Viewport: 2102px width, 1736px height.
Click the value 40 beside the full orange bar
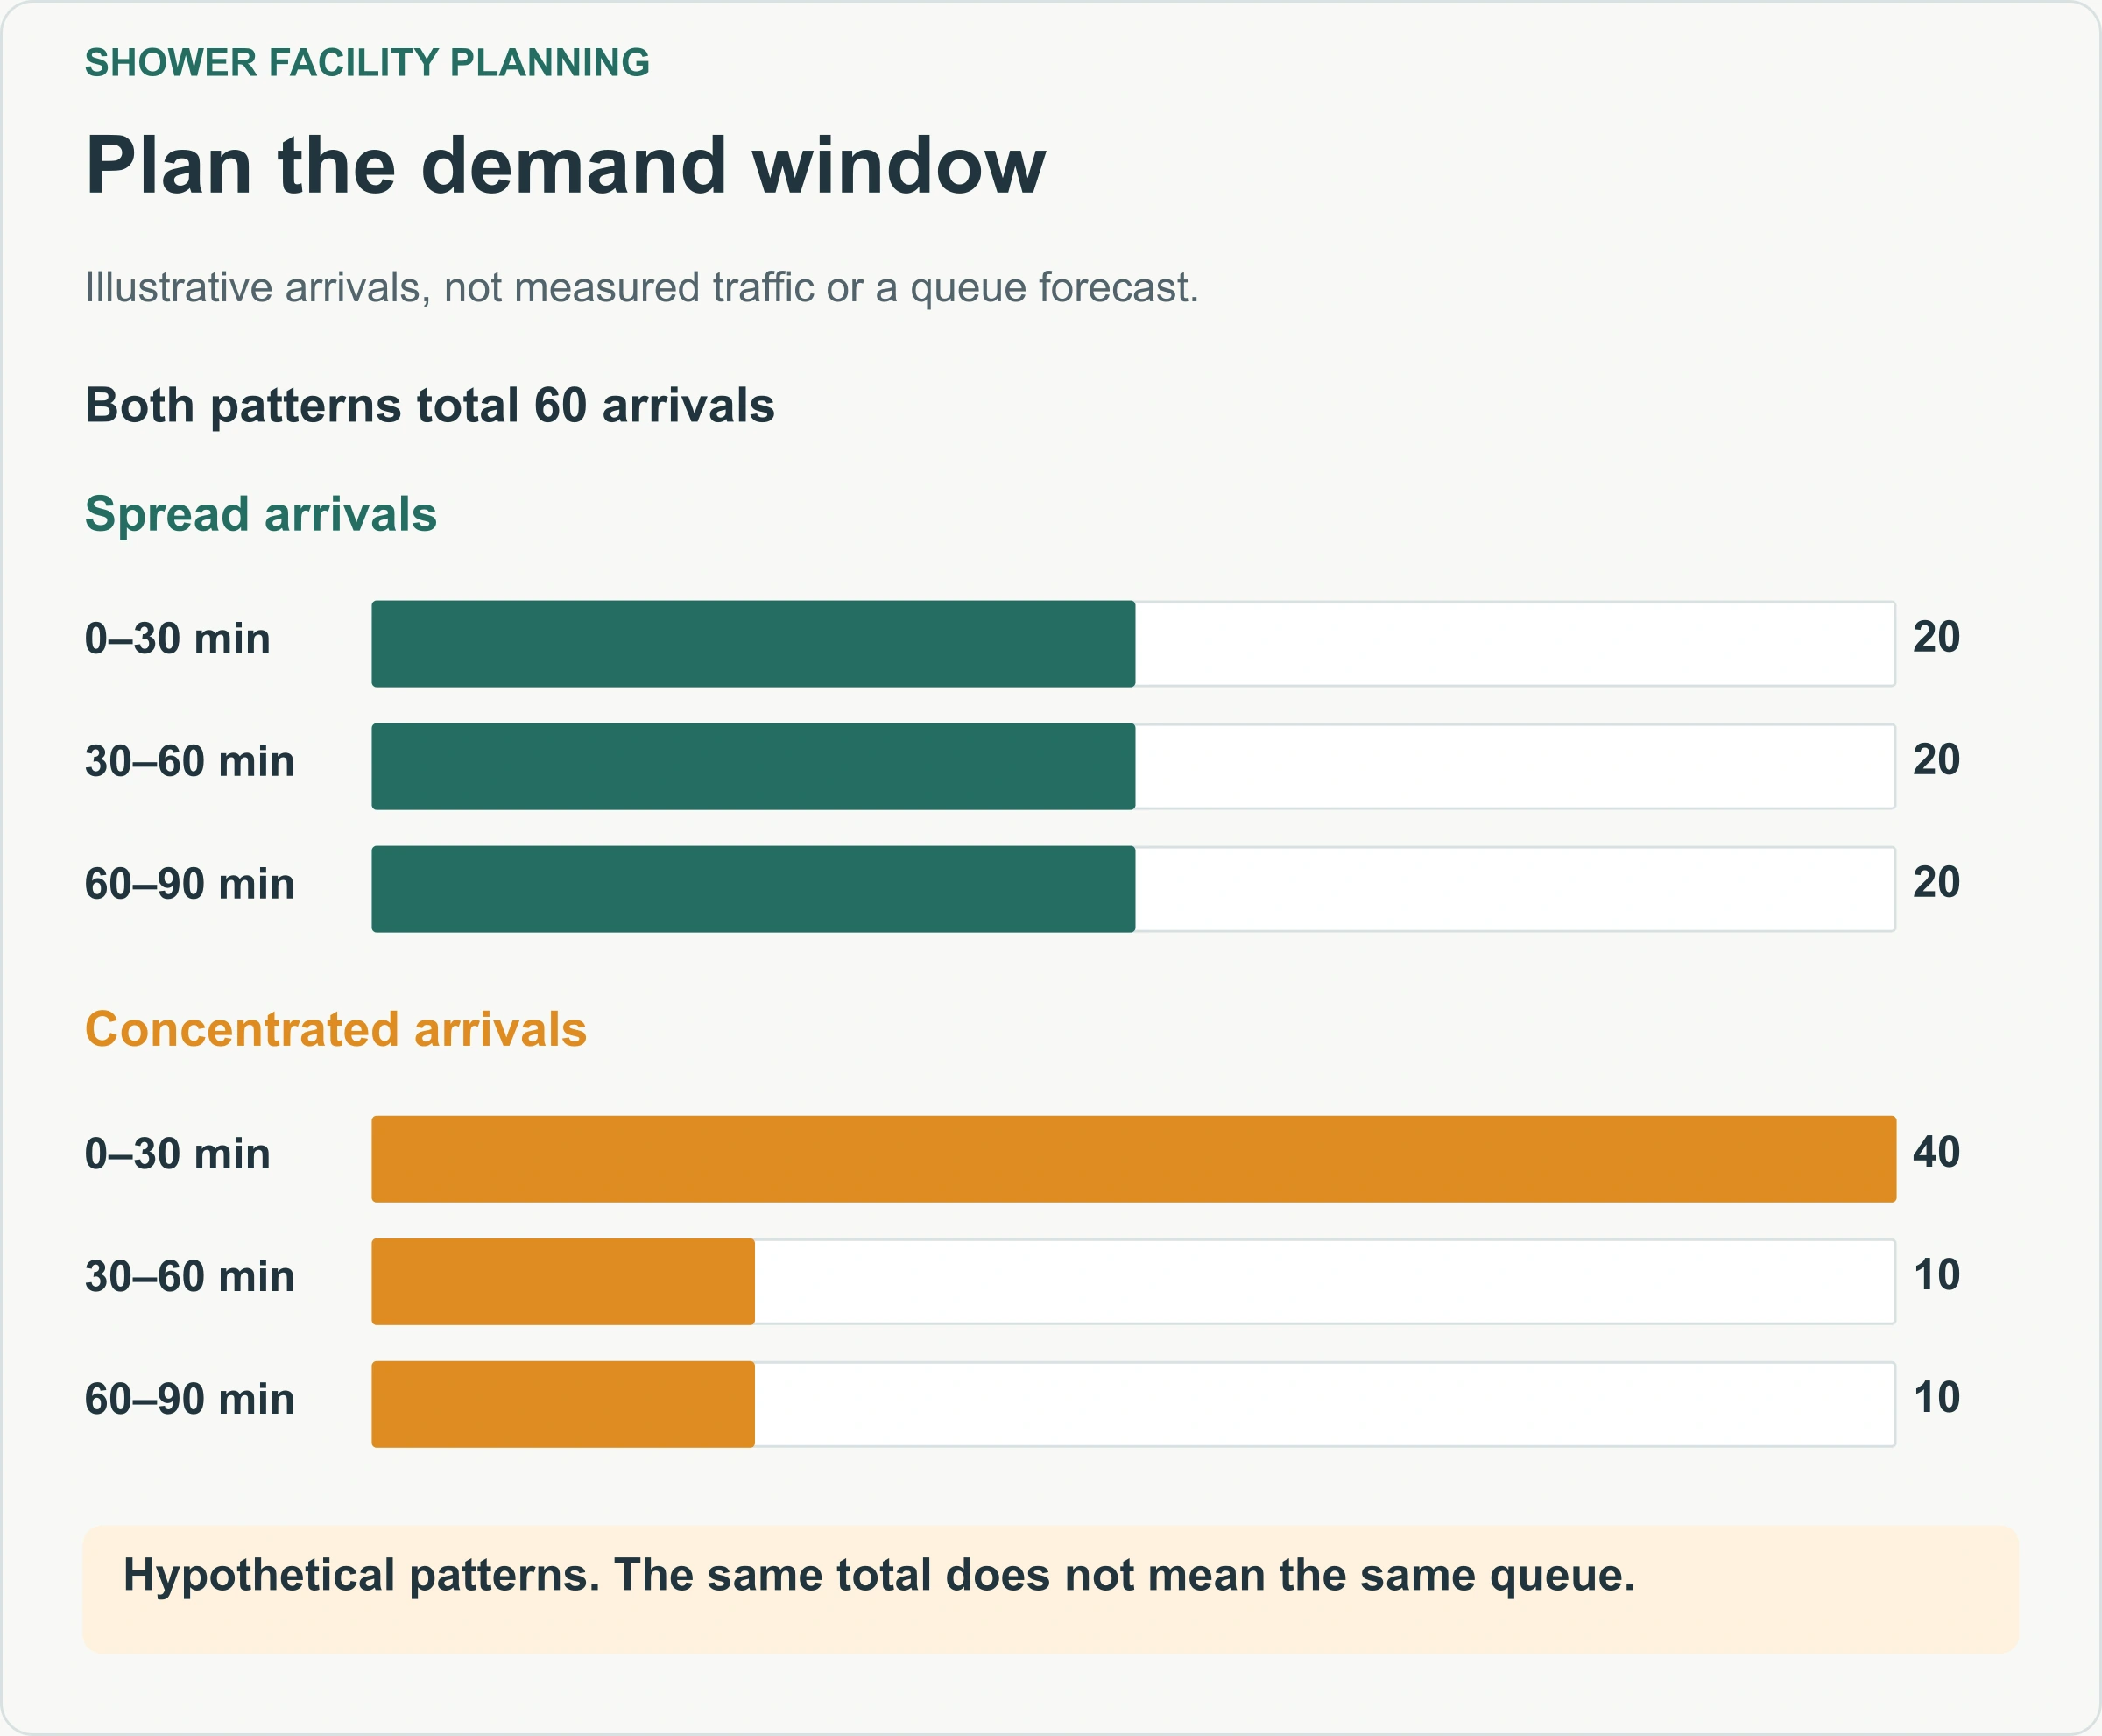click(x=1936, y=1152)
